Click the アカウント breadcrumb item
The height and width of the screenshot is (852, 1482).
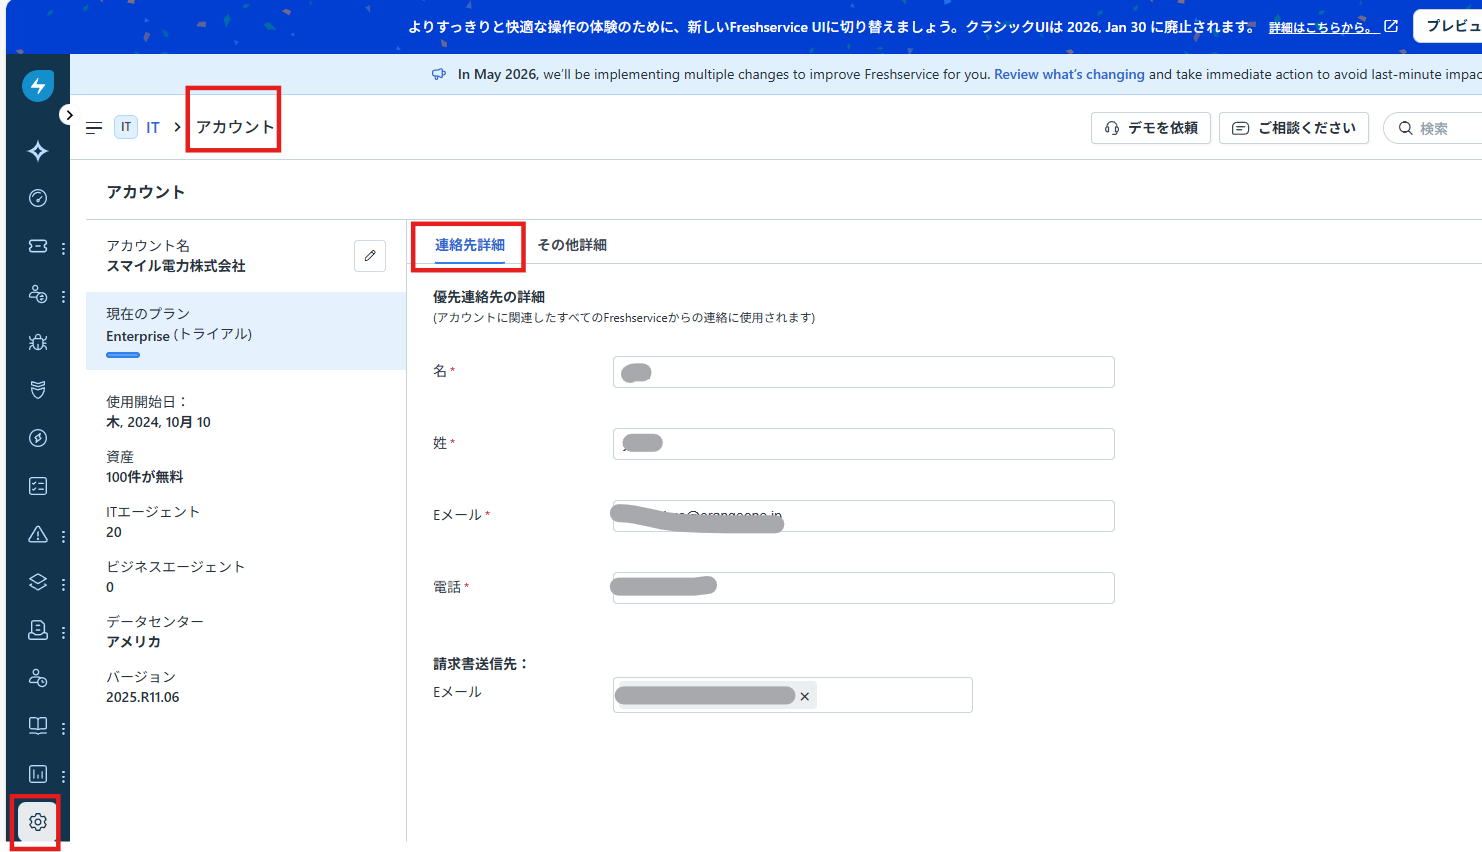235,127
